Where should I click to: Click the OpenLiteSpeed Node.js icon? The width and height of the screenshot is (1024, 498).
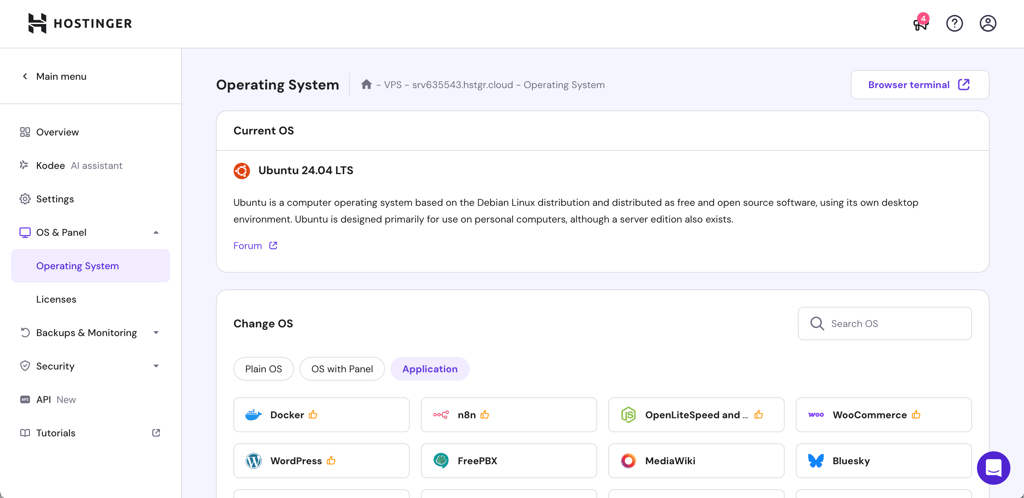pyautogui.click(x=628, y=415)
